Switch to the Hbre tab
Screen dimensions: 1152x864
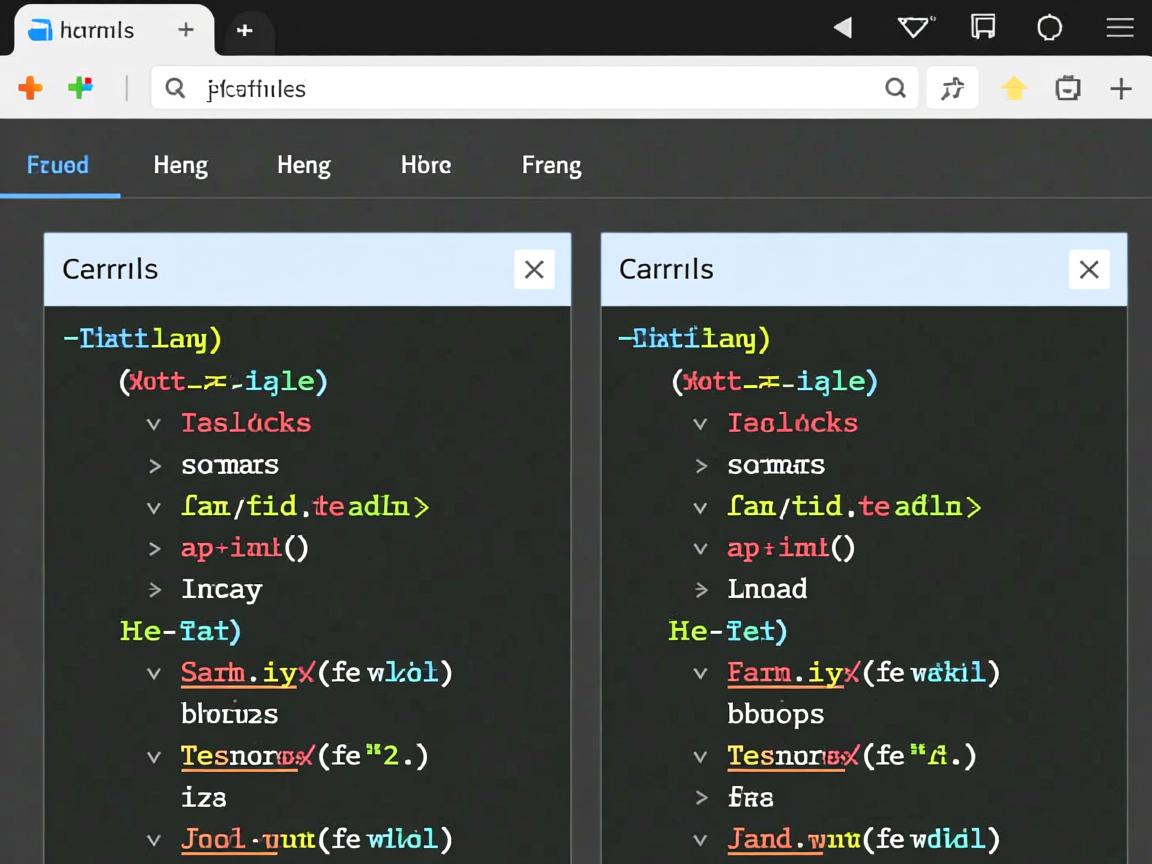coord(426,165)
